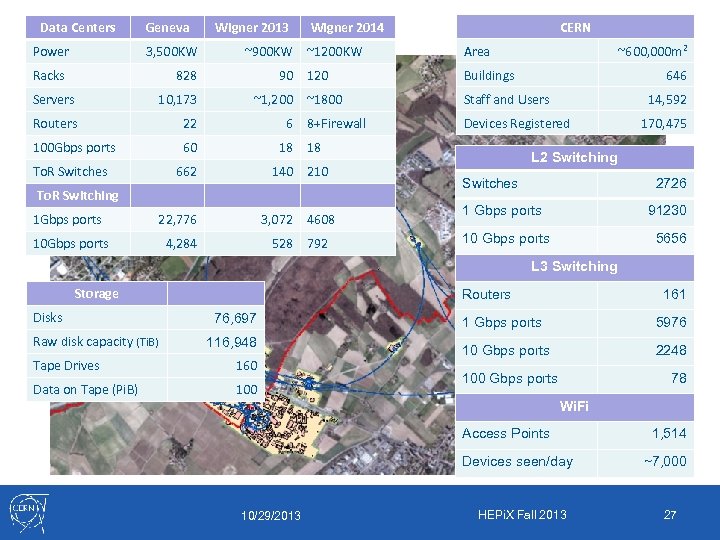Viewport: 720px width, 540px height.
Task: Click the CERN table title header
Action: click(575, 27)
